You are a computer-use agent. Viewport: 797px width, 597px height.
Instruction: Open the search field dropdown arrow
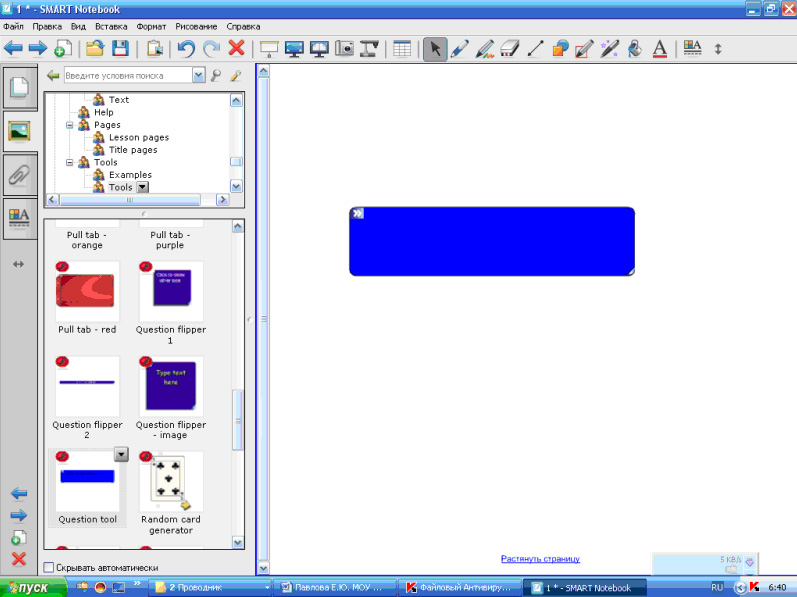(198, 75)
